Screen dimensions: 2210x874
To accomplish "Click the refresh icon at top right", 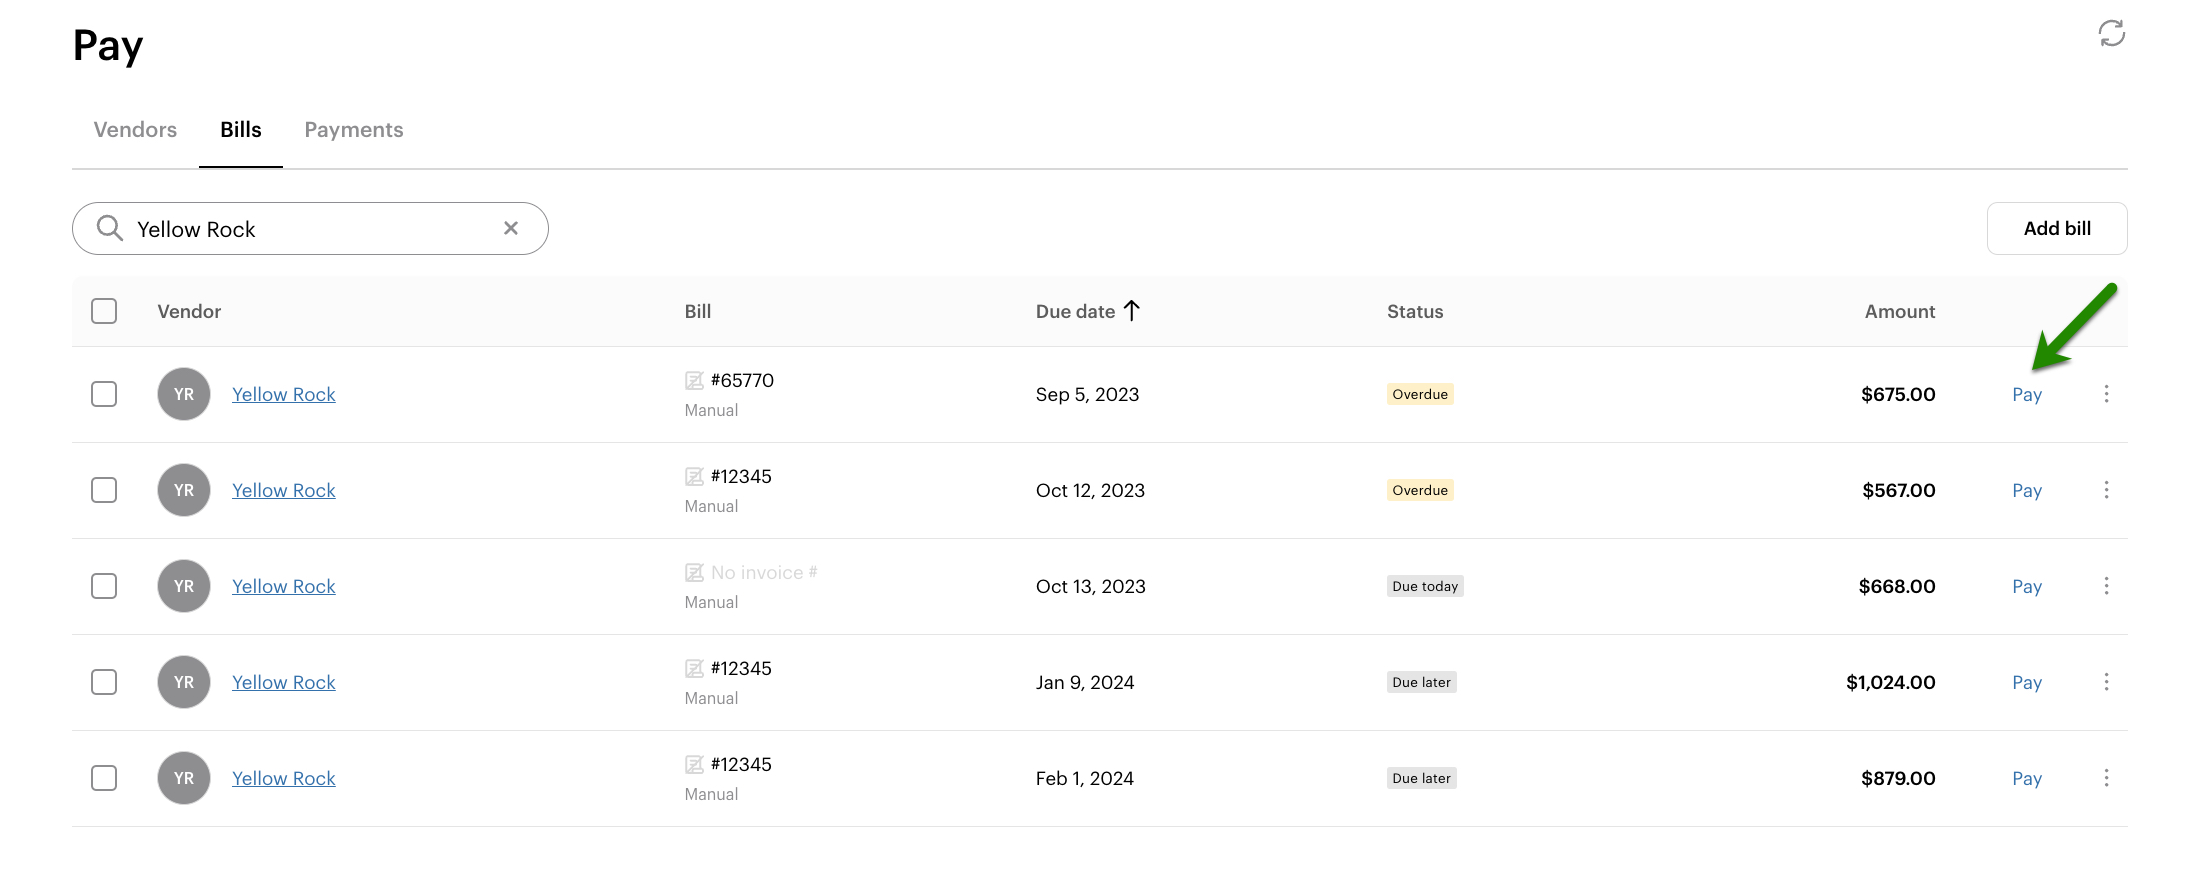I will click(2111, 34).
